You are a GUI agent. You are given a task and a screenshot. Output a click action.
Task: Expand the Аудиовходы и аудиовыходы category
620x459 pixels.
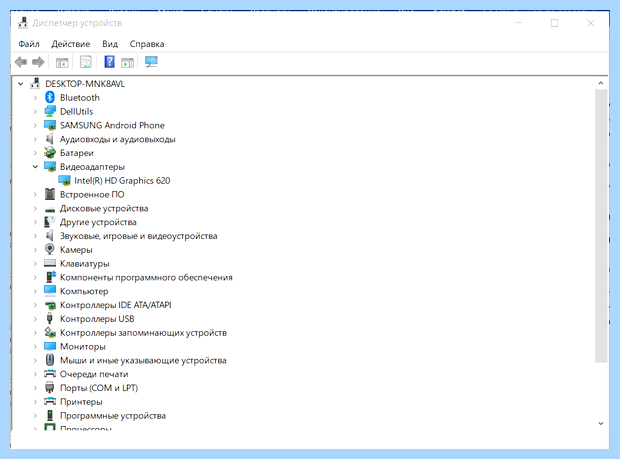(x=35, y=139)
